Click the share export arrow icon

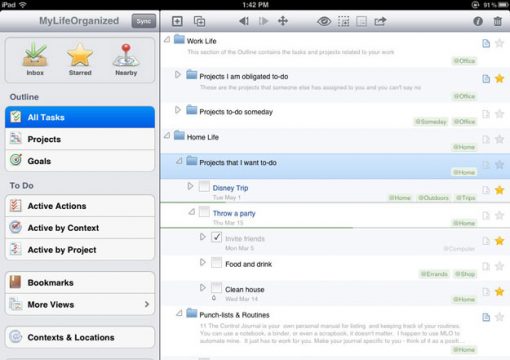(380, 21)
